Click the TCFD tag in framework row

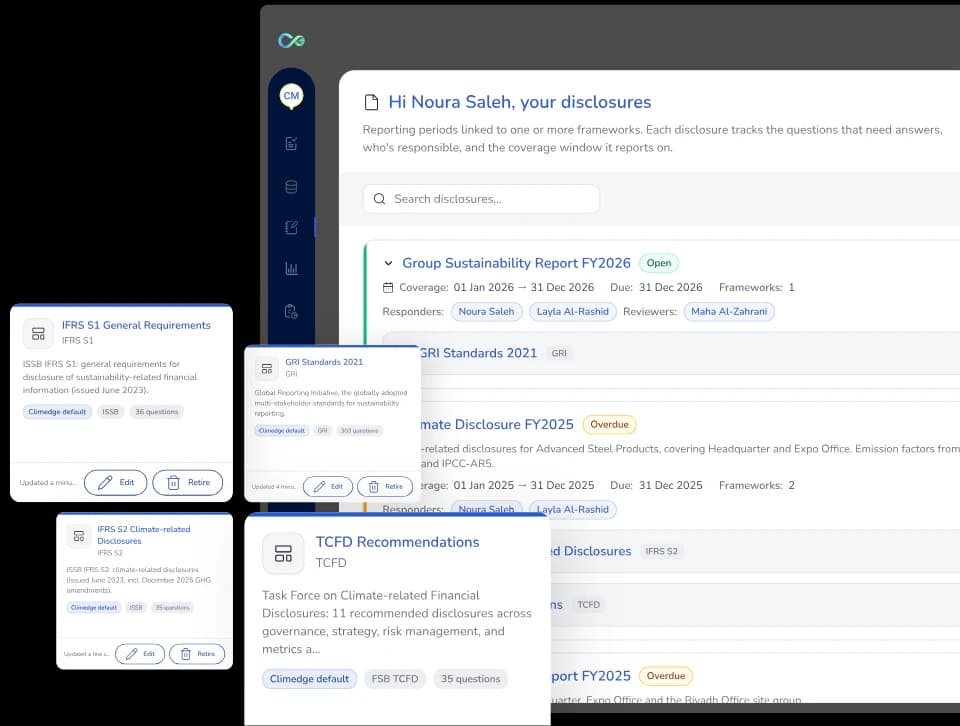588,605
